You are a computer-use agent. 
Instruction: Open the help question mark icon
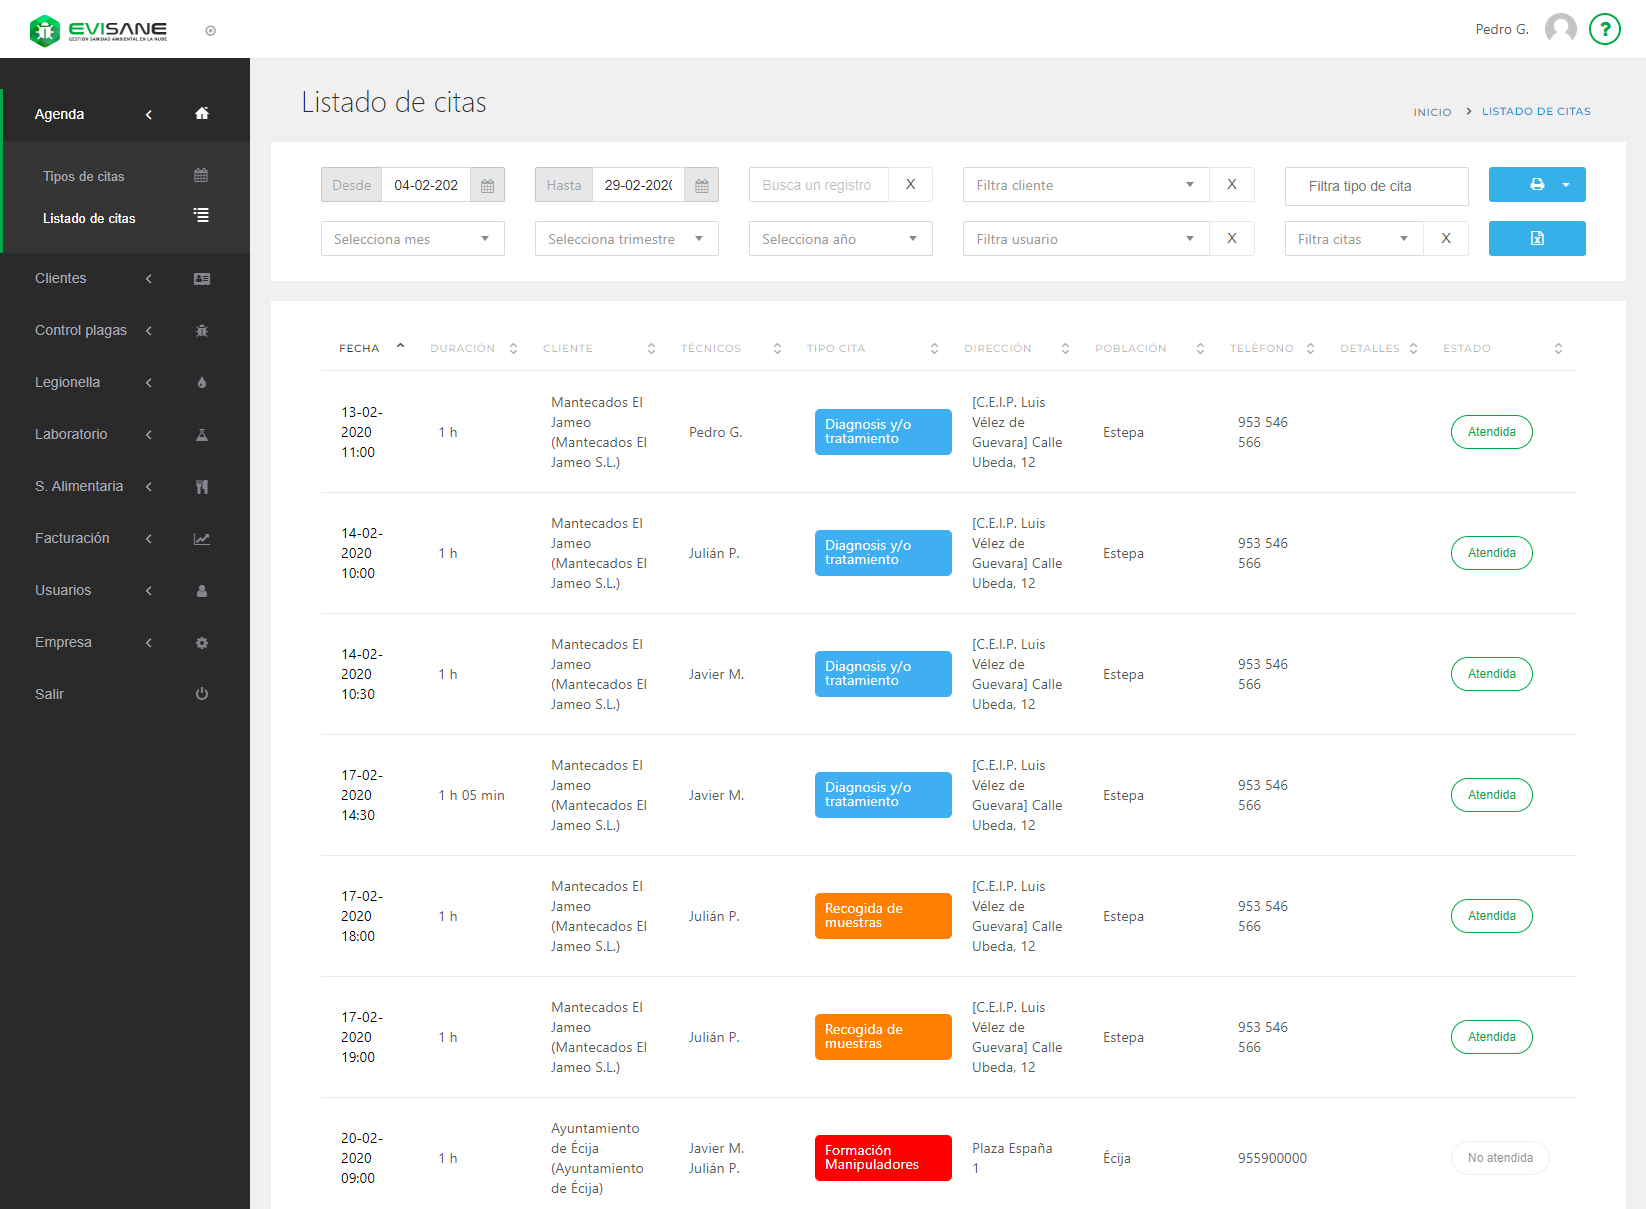pos(1604,29)
